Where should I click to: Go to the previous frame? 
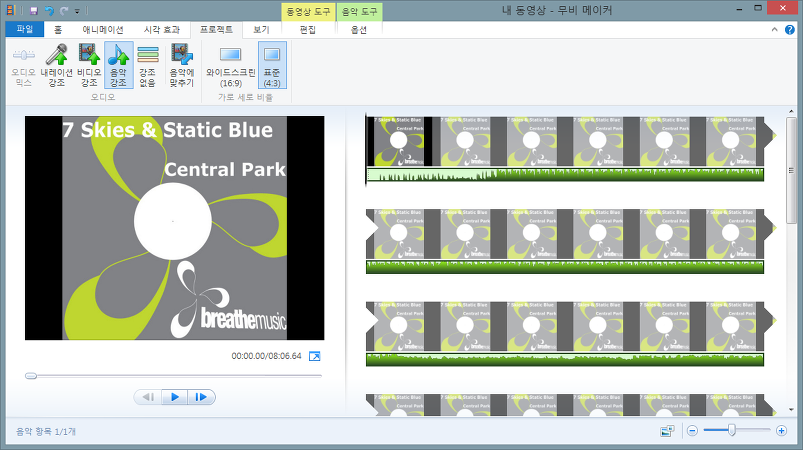148,397
